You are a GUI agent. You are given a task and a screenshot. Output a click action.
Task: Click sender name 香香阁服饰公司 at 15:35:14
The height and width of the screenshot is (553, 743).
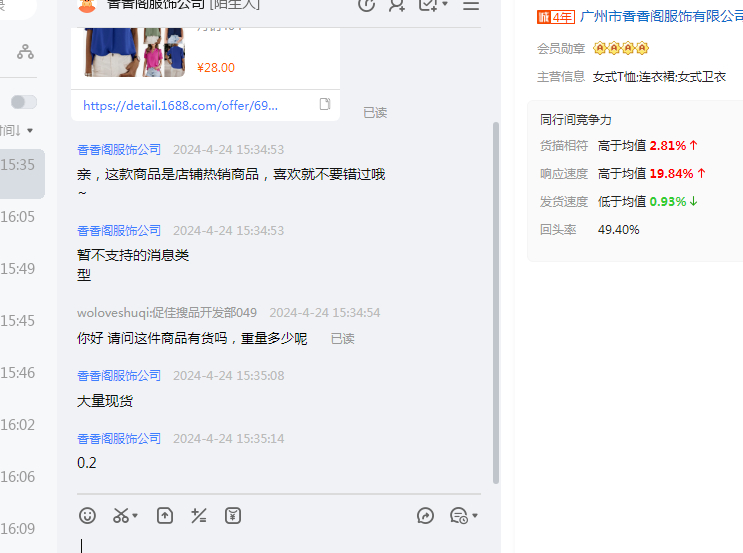coord(119,439)
